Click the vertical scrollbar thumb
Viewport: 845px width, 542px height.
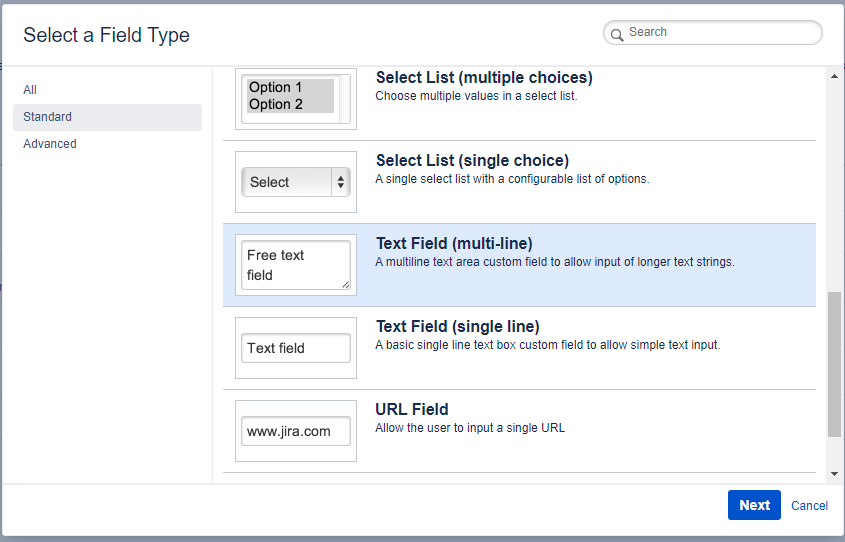coord(835,365)
